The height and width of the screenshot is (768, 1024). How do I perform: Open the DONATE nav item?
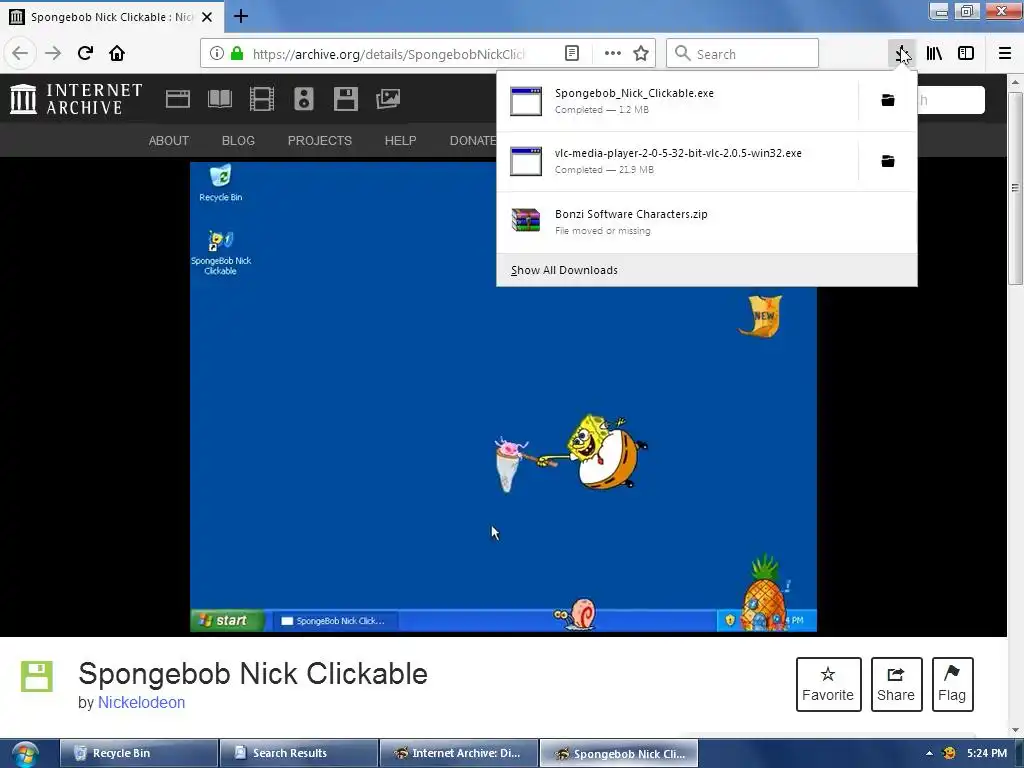coord(473,140)
